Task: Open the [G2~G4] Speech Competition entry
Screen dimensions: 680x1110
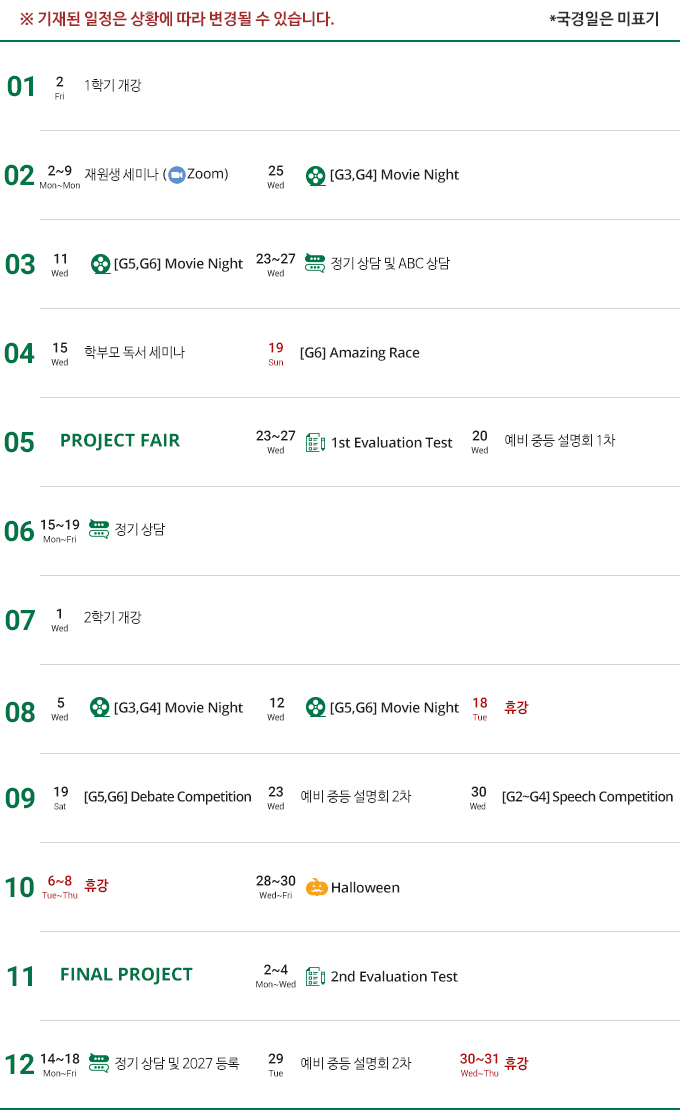Action: pos(587,797)
